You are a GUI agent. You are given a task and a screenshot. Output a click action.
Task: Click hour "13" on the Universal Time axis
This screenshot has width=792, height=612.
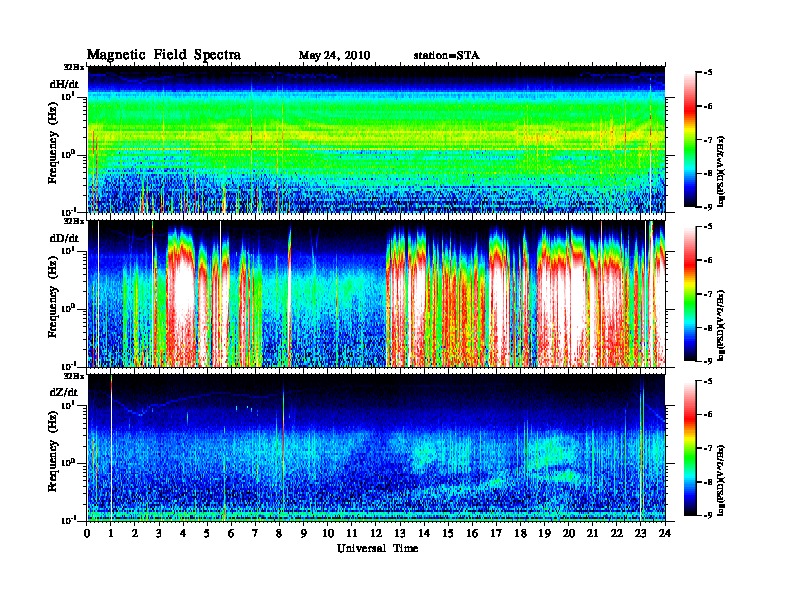click(400, 534)
